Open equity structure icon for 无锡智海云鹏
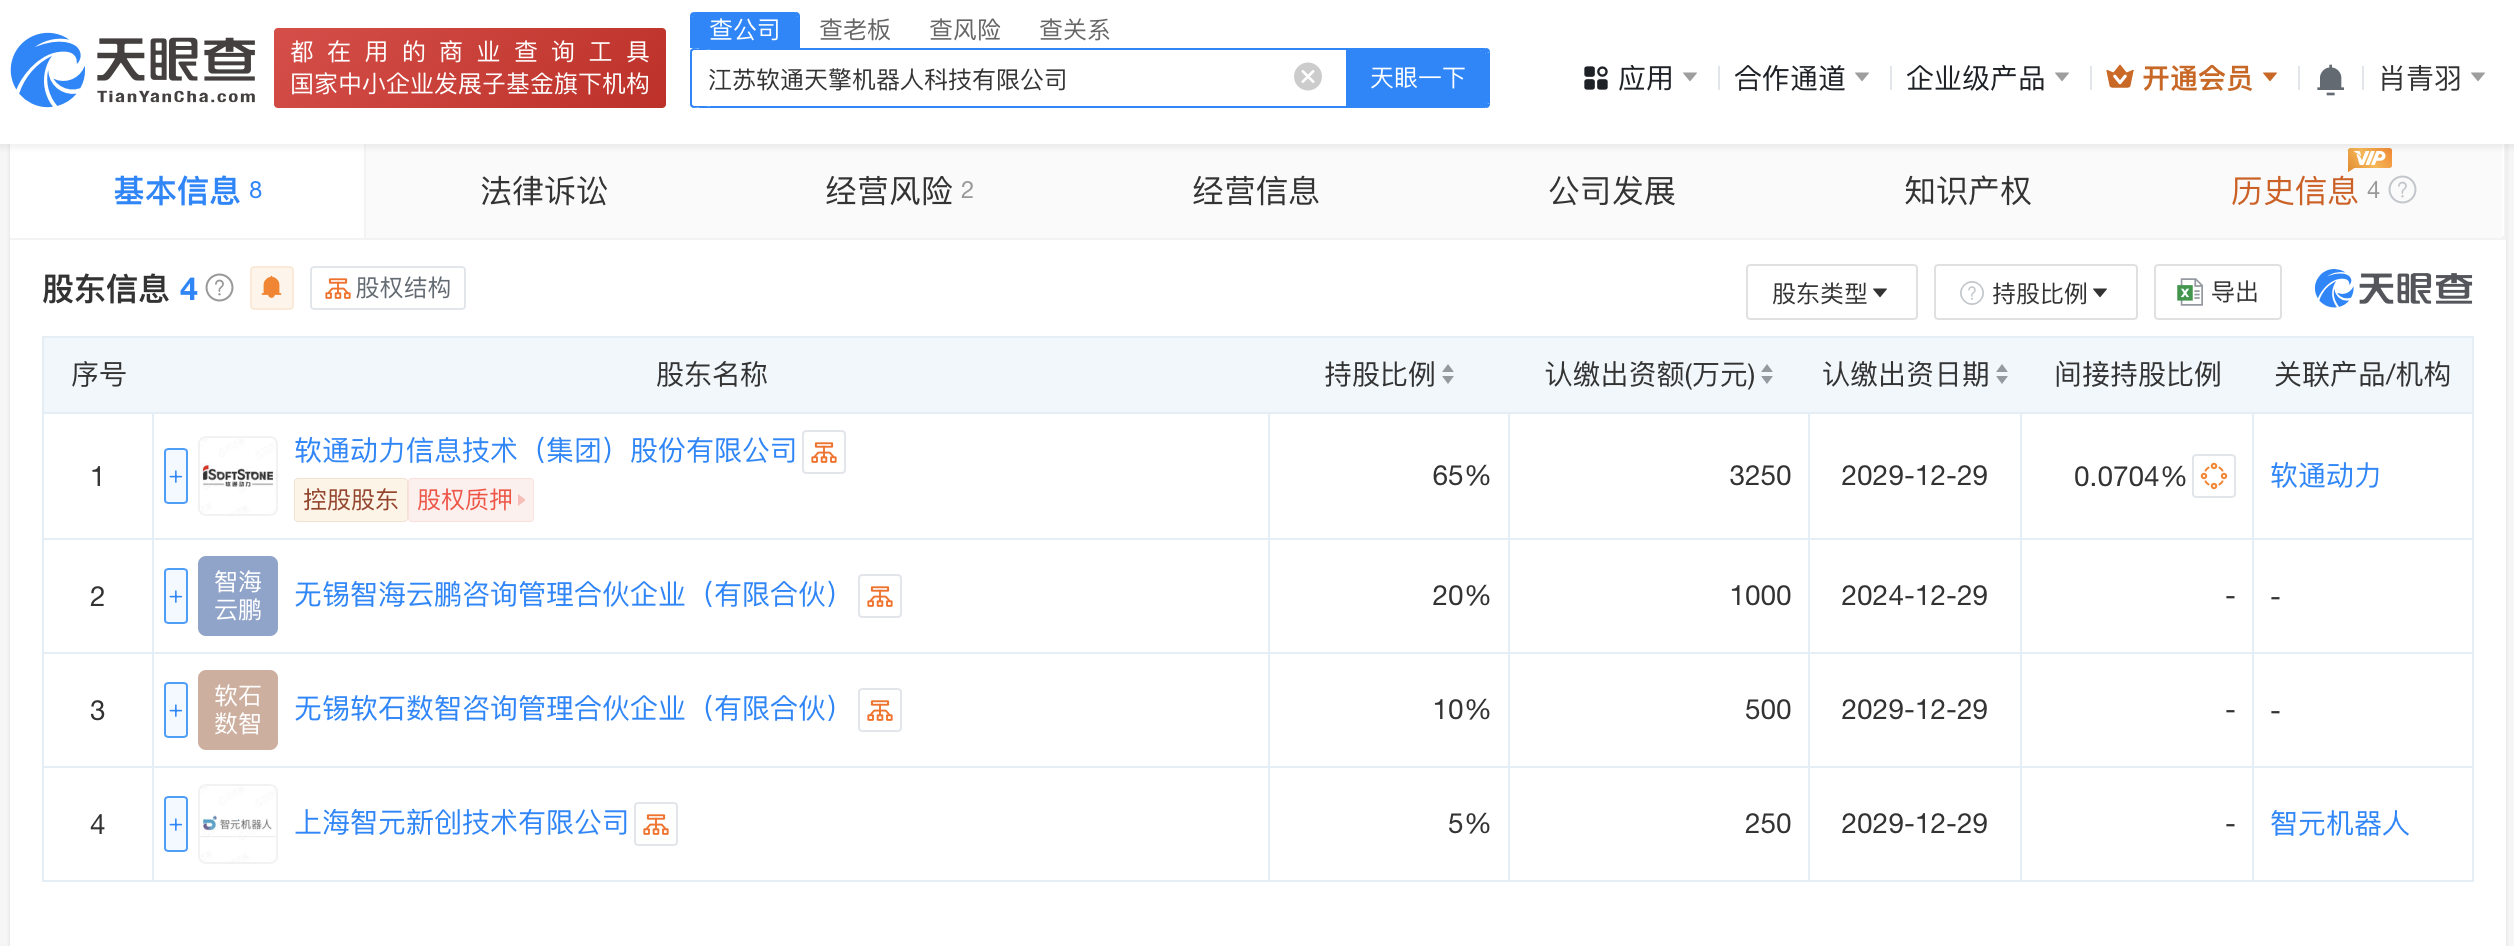This screenshot has height=946, width=2514. tap(880, 597)
